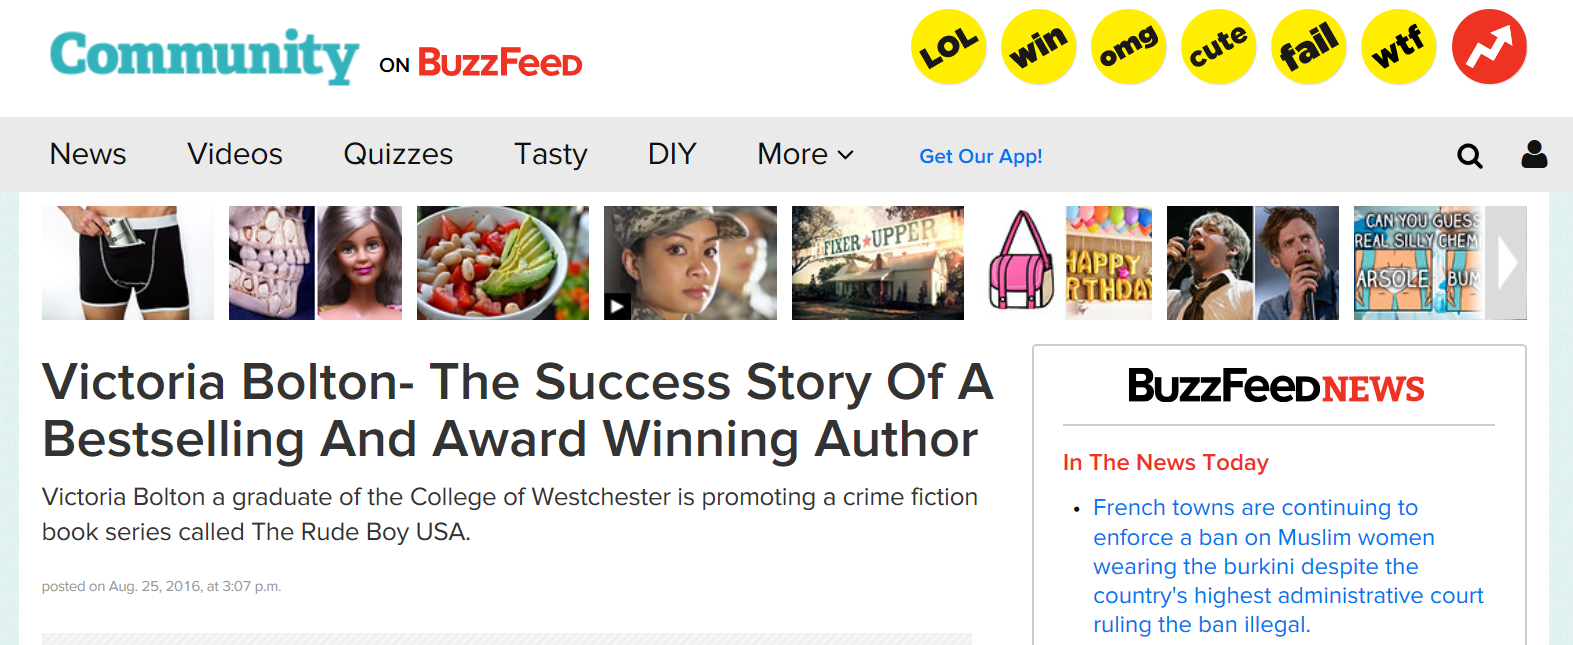1573x645 pixels.
Task: Select the cute reaction badge
Action: click(x=1218, y=45)
